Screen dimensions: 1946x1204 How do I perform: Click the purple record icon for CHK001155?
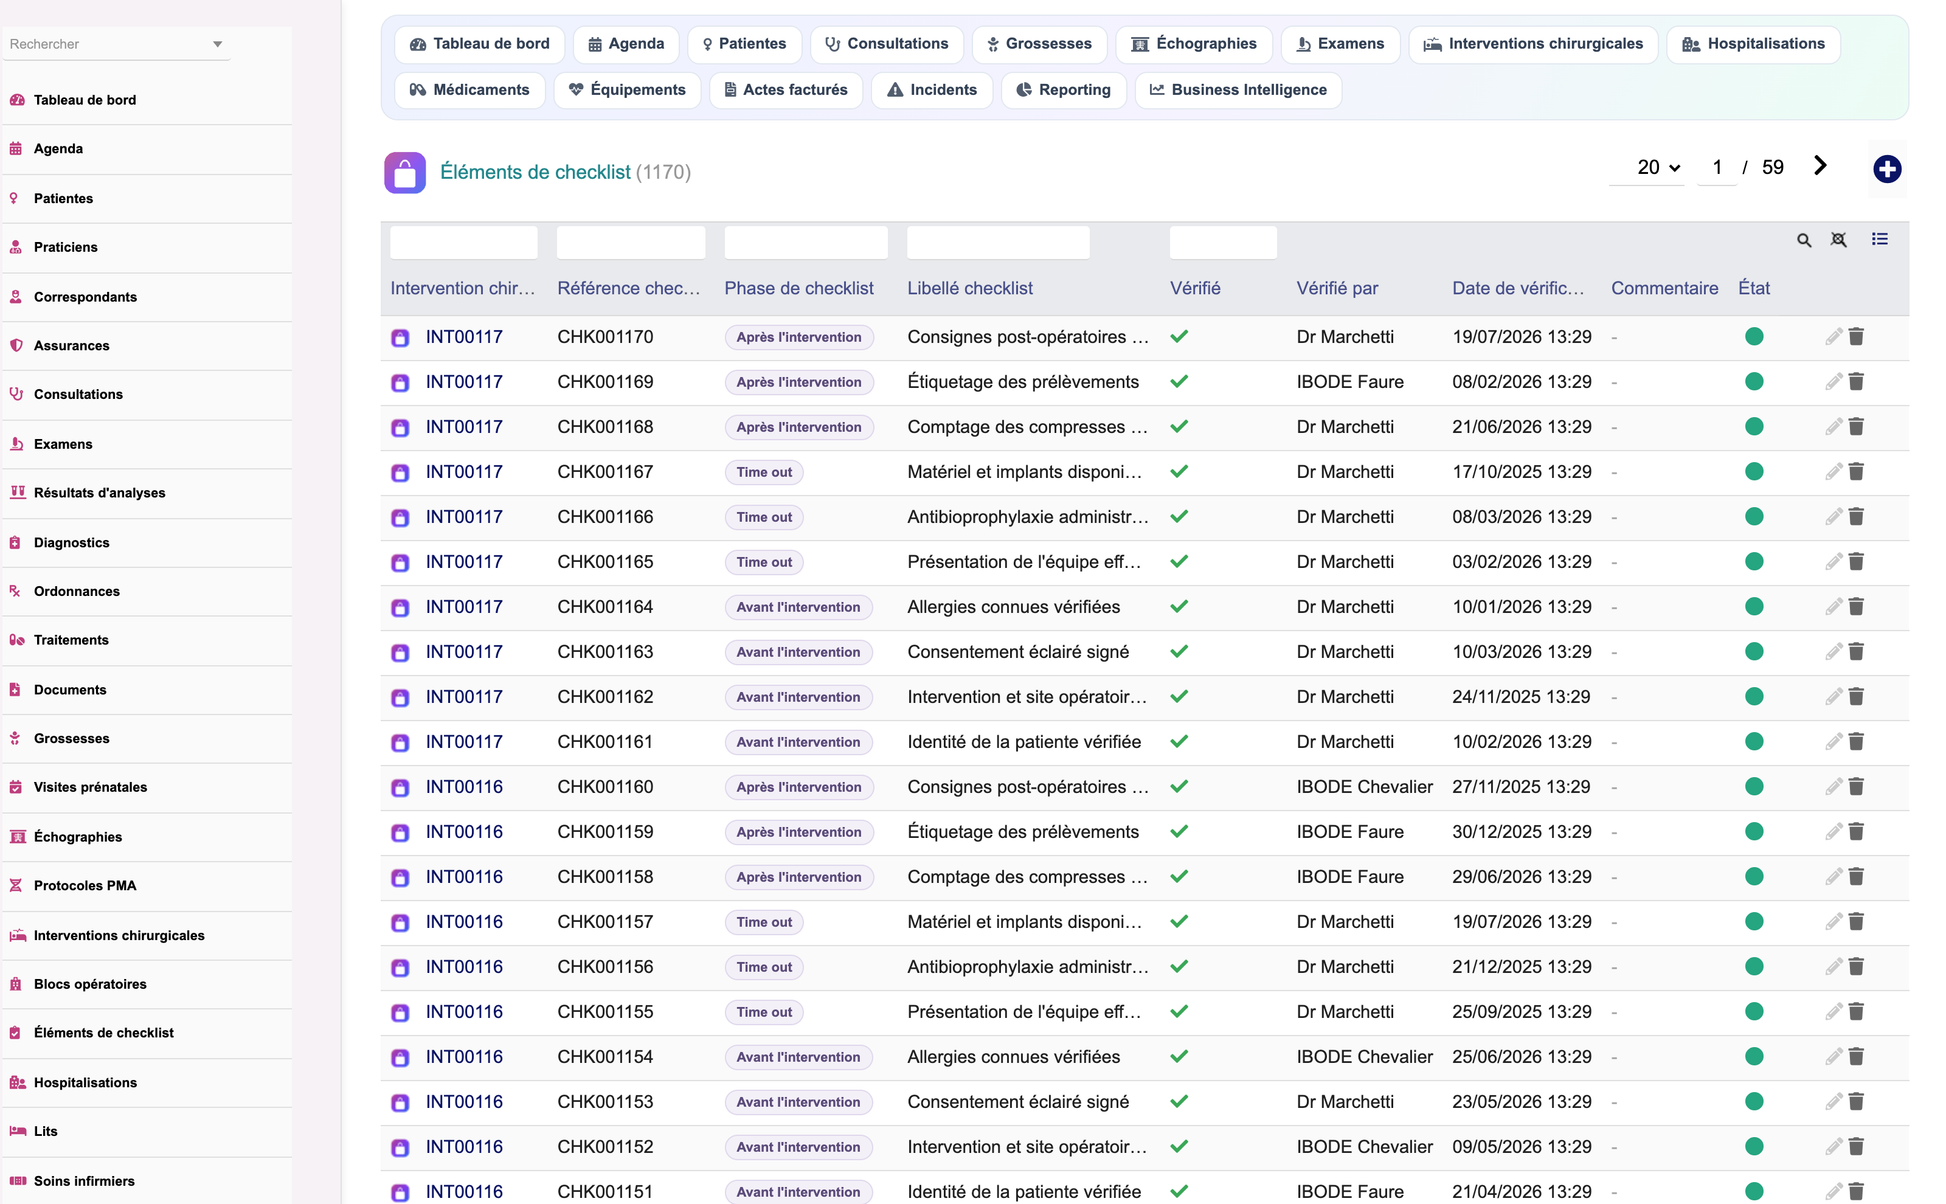tap(400, 1013)
